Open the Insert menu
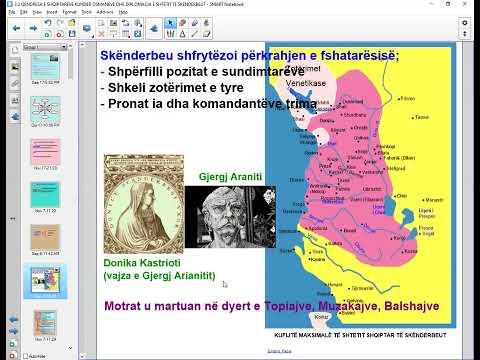Image resolution: width=480 pixels, height=360 pixels. [x=52, y=12]
